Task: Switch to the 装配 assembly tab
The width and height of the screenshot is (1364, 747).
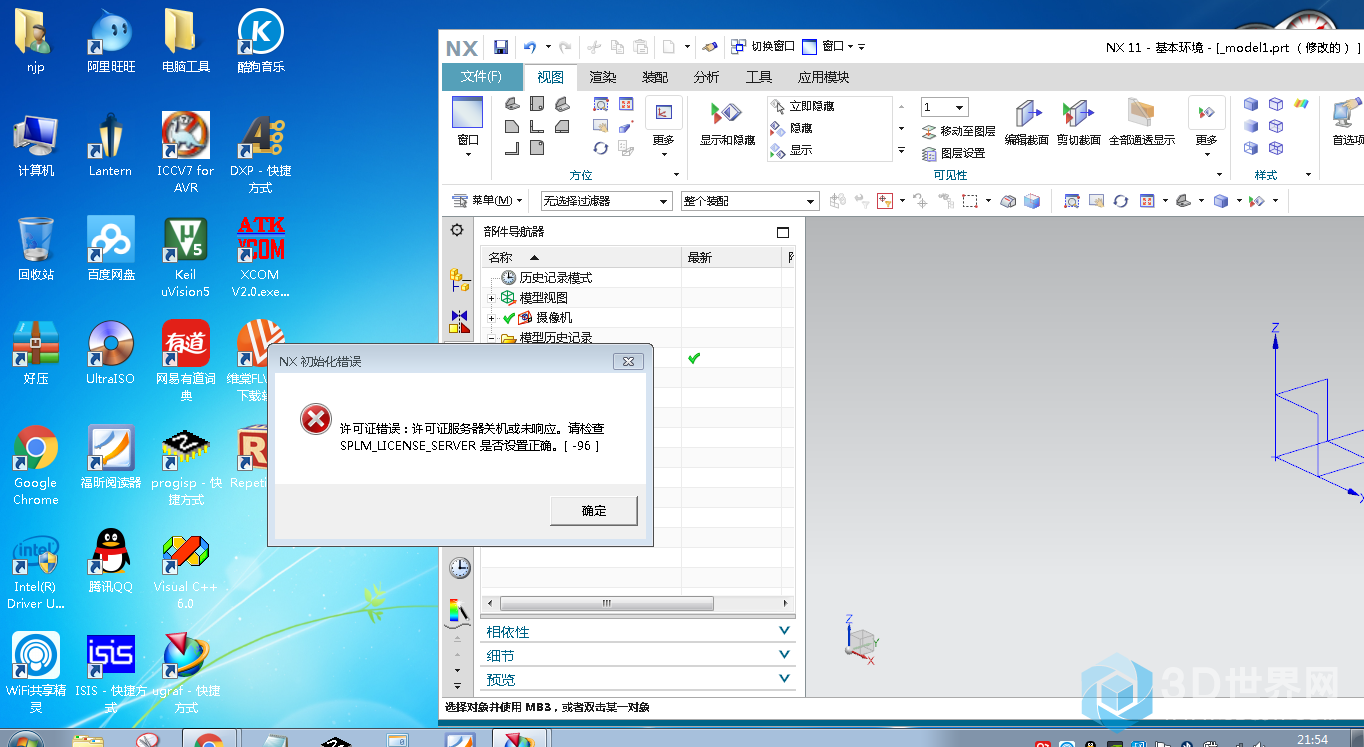Action: (655, 77)
